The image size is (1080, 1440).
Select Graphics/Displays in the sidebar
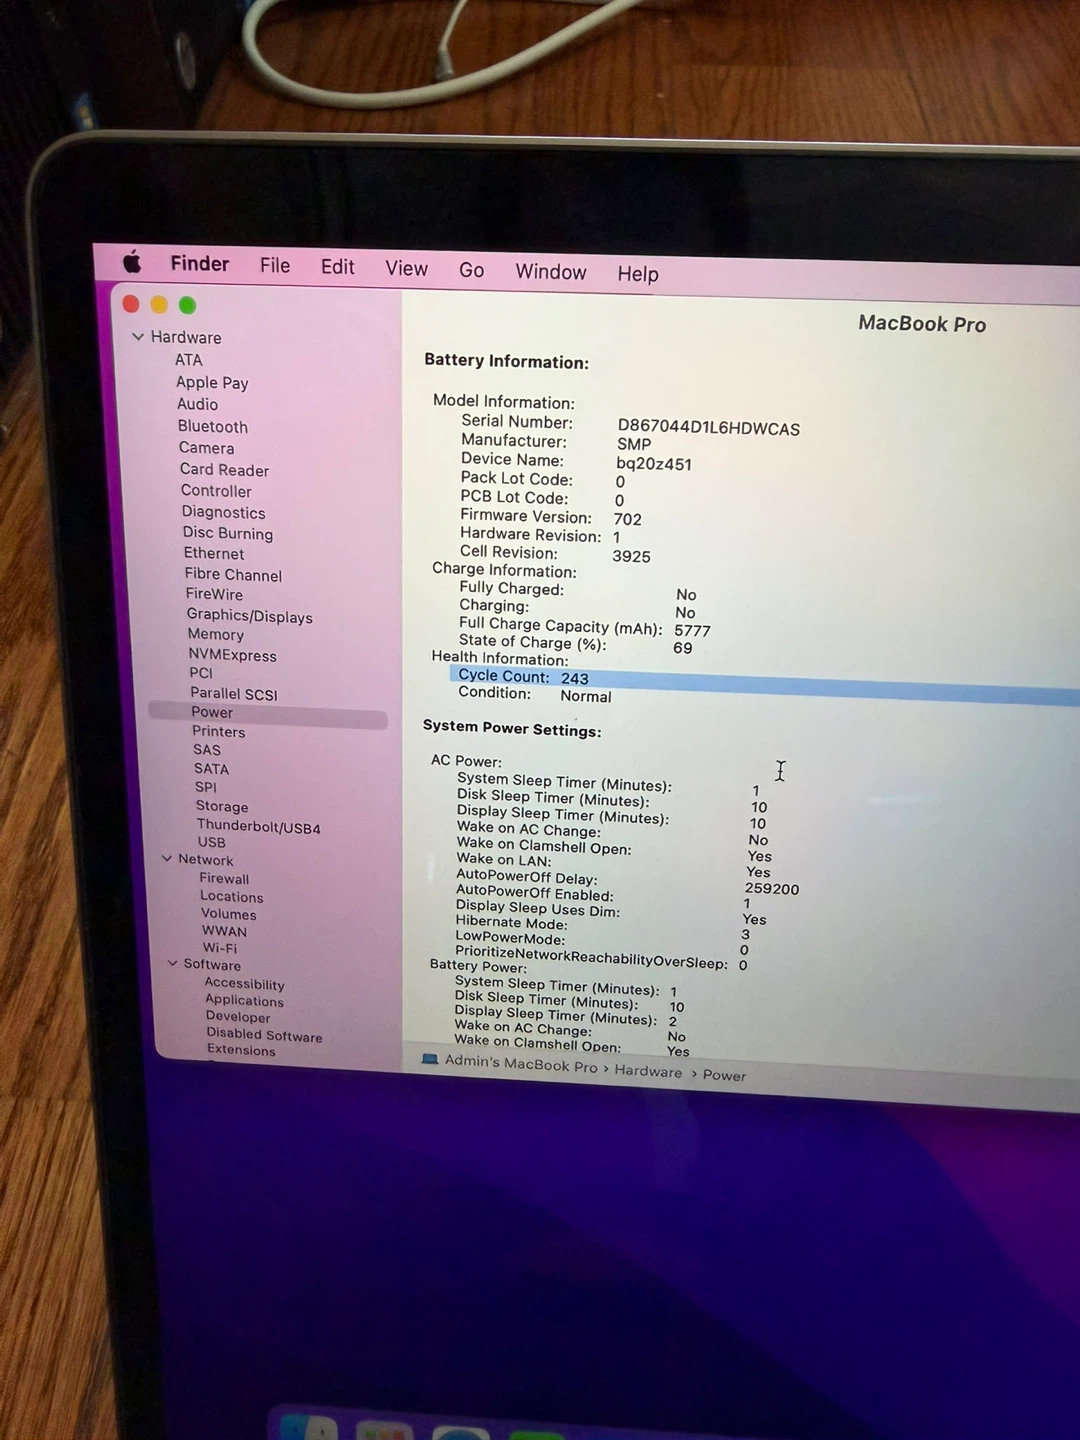250,616
